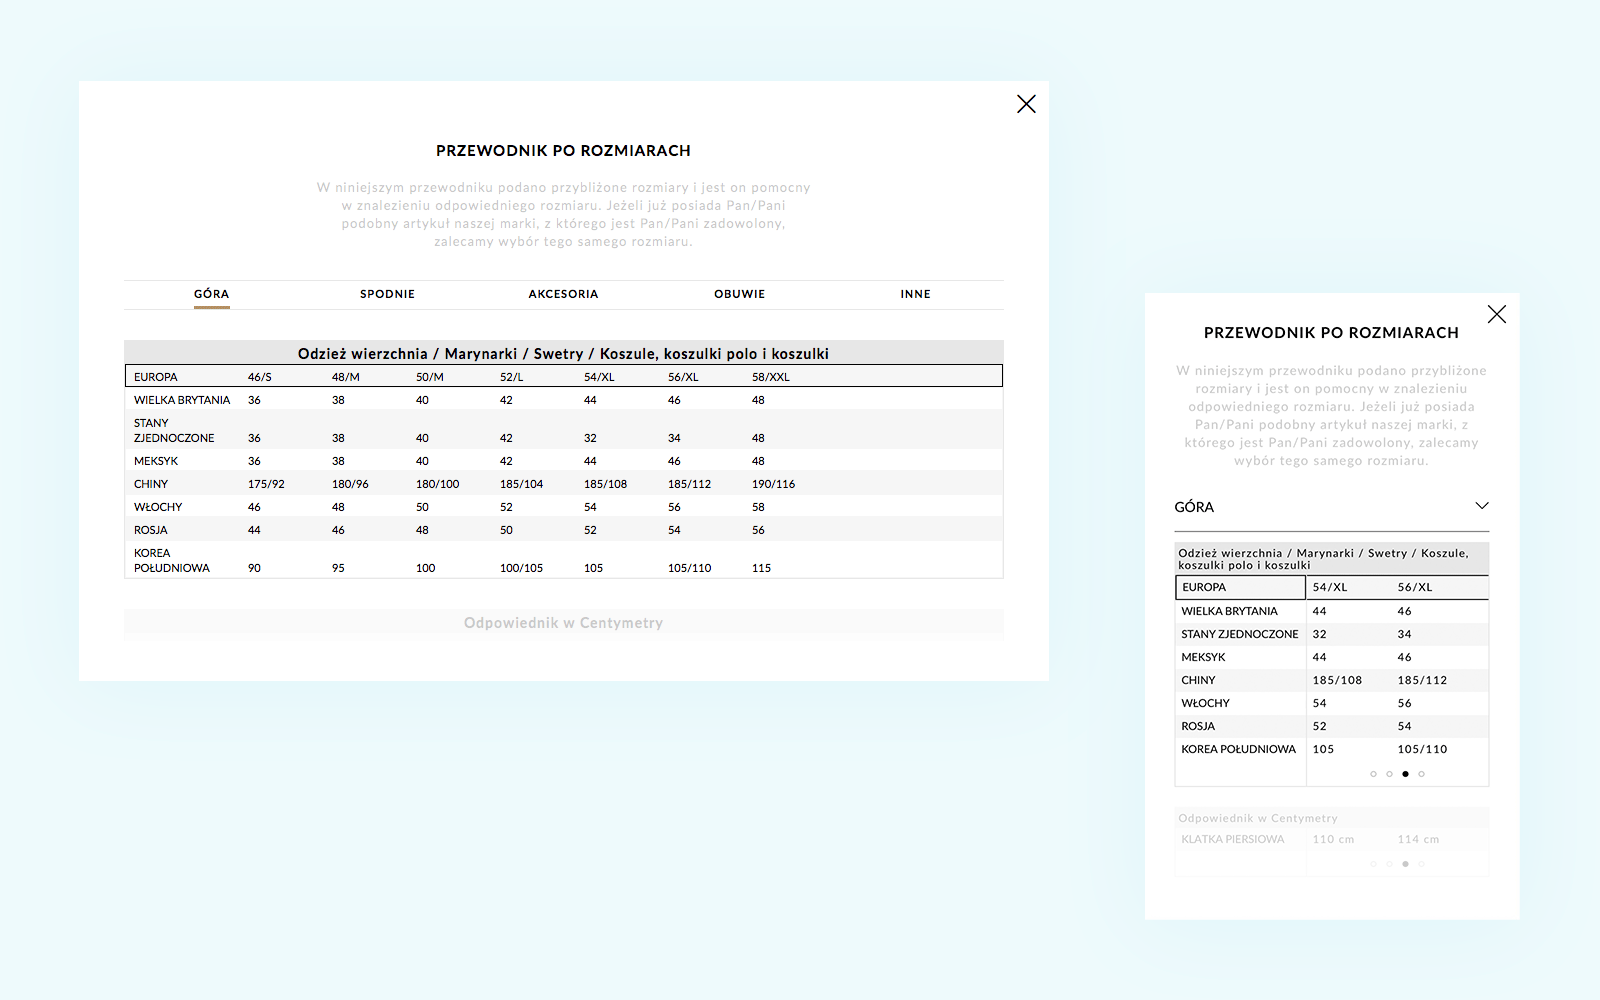Image resolution: width=1600 pixels, height=1000 pixels.
Task: Click WŁOCHY row label in desktop table
Action: click(x=158, y=507)
